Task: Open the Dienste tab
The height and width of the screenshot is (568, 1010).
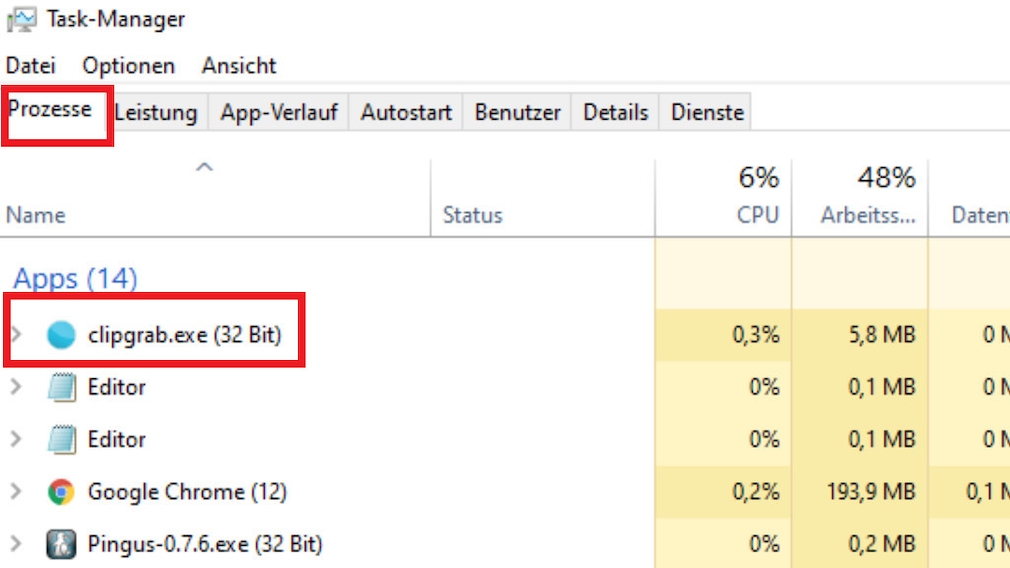Action: (707, 113)
